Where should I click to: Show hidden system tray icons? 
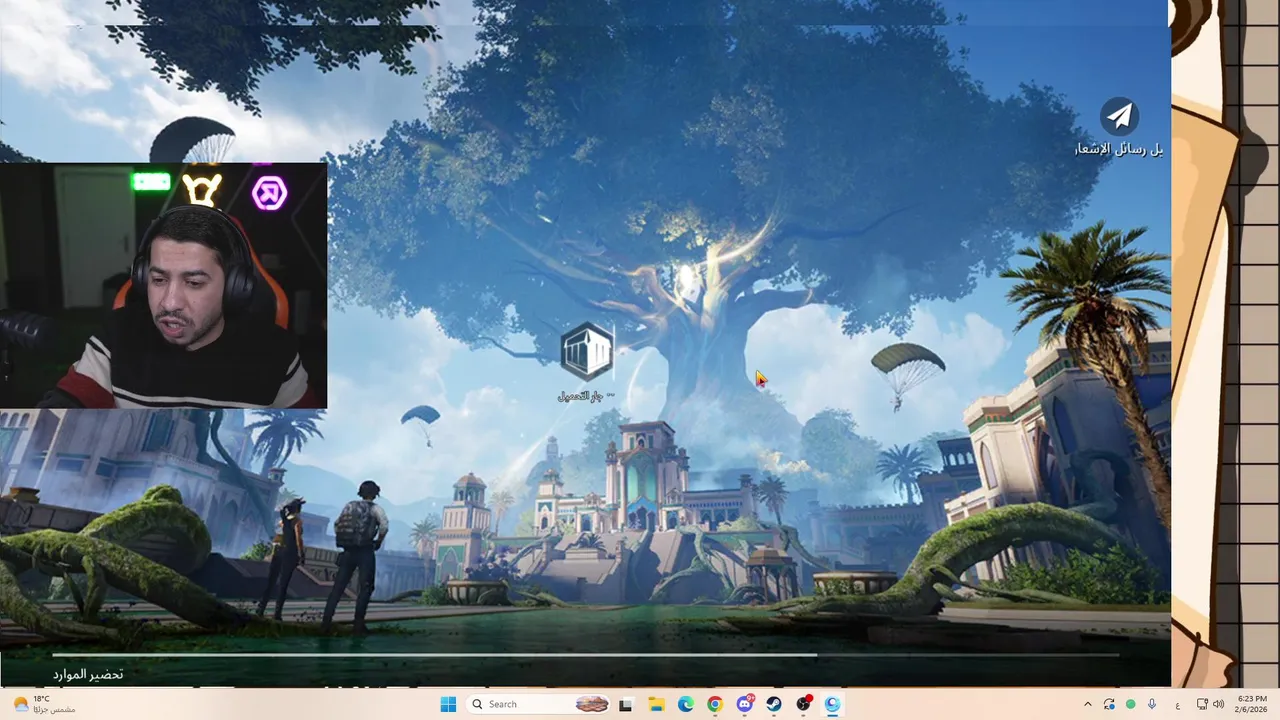click(1088, 704)
